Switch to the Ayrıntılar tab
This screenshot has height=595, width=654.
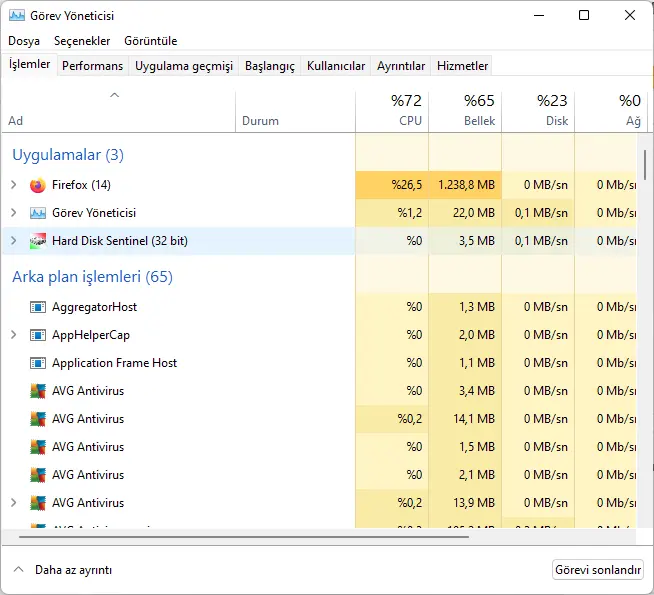(x=401, y=66)
